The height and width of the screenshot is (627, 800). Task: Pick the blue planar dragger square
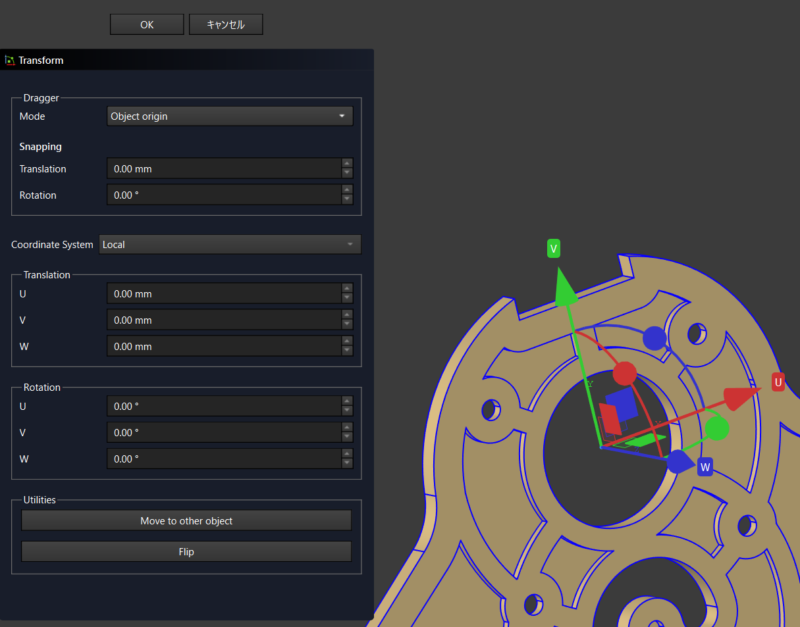tap(621, 405)
